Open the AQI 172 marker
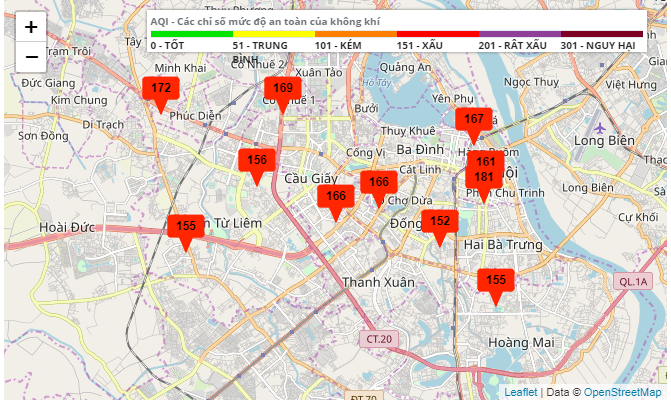This screenshot has height=405, width=671. click(x=161, y=89)
